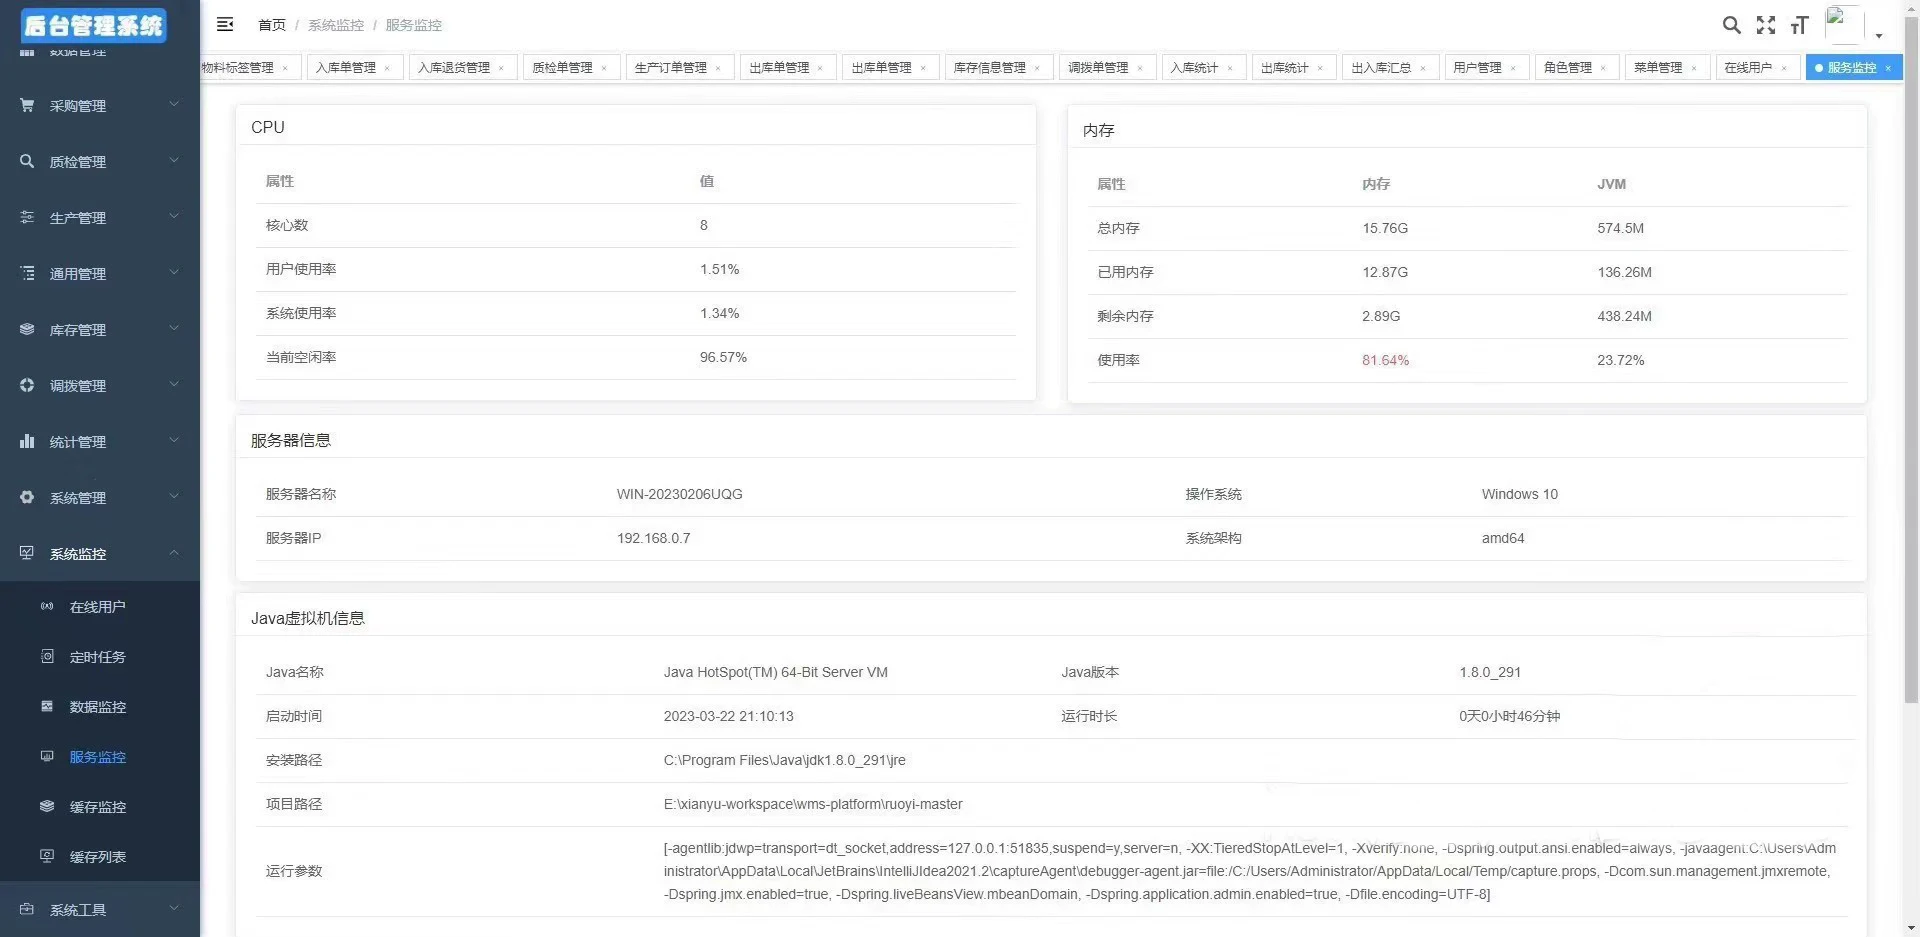
Task: Open global search via magnifier icon
Action: pyautogui.click(x=1732, y=25)
